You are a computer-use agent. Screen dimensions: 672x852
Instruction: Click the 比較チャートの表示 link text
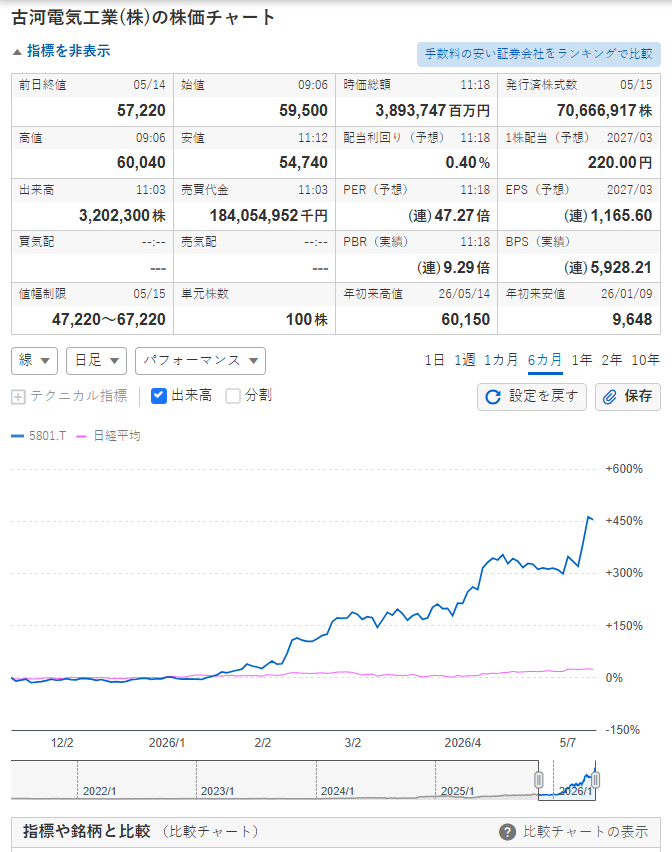[x=586, y=832]
